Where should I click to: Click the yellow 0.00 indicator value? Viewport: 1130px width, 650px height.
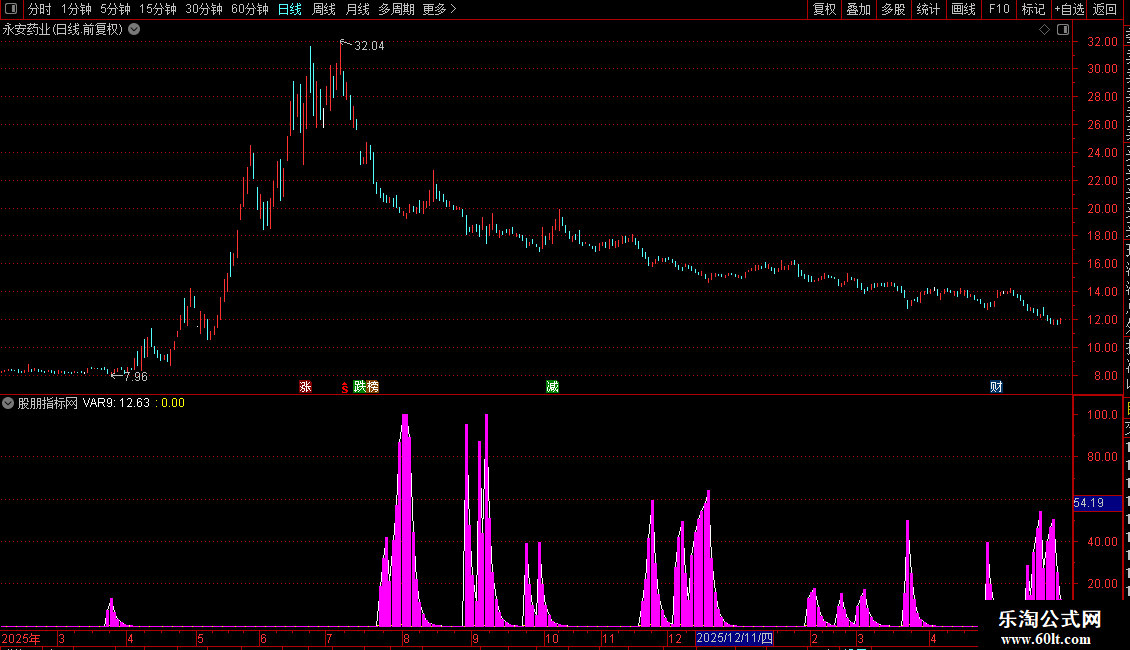tap(173, 403)
